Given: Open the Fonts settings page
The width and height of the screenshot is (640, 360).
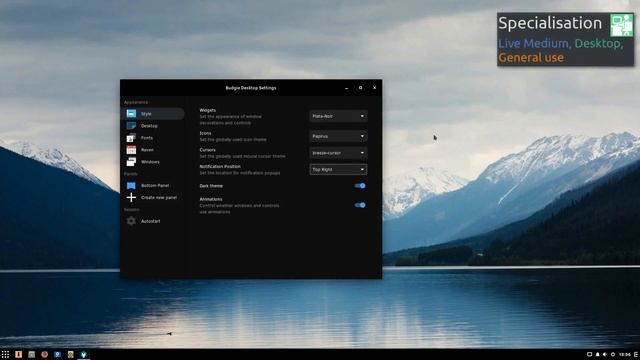Looking at the screenshot, I should (152, 138).
